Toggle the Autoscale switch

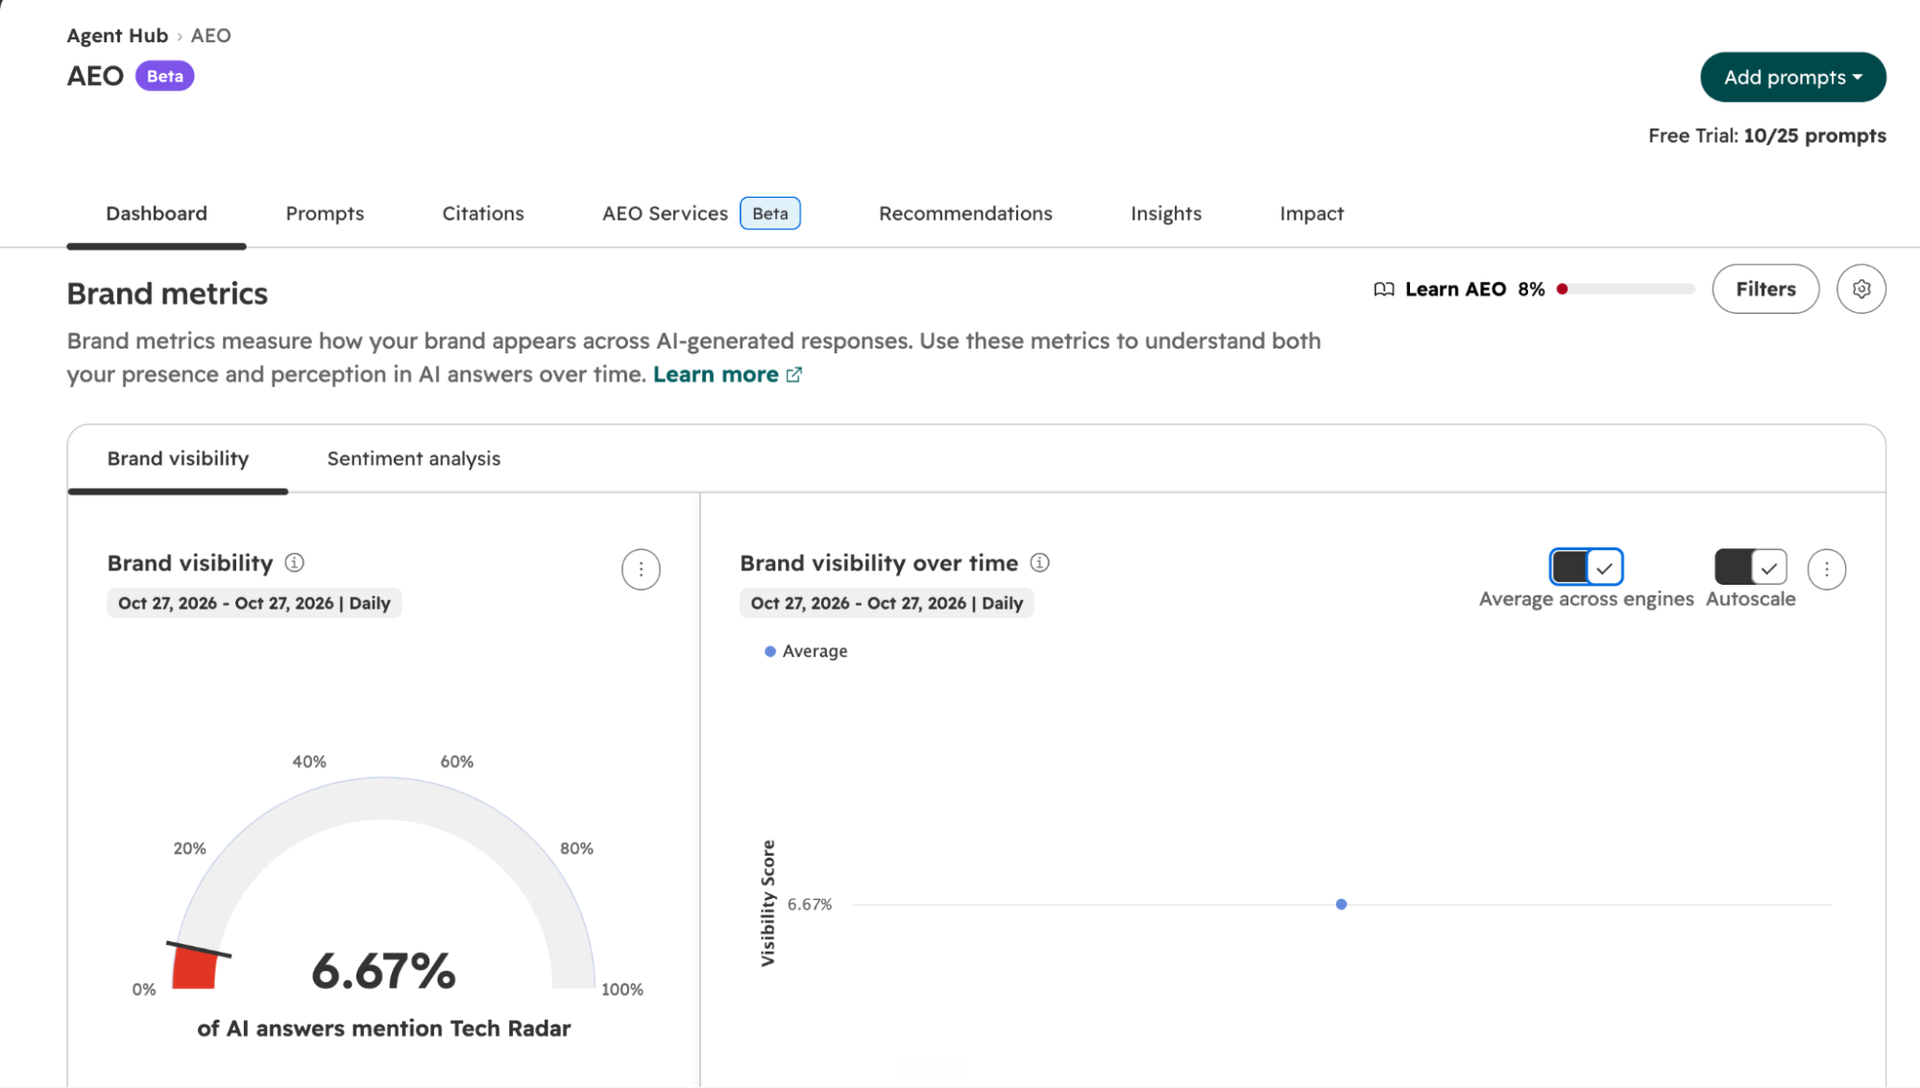(x=1750, y=567)
